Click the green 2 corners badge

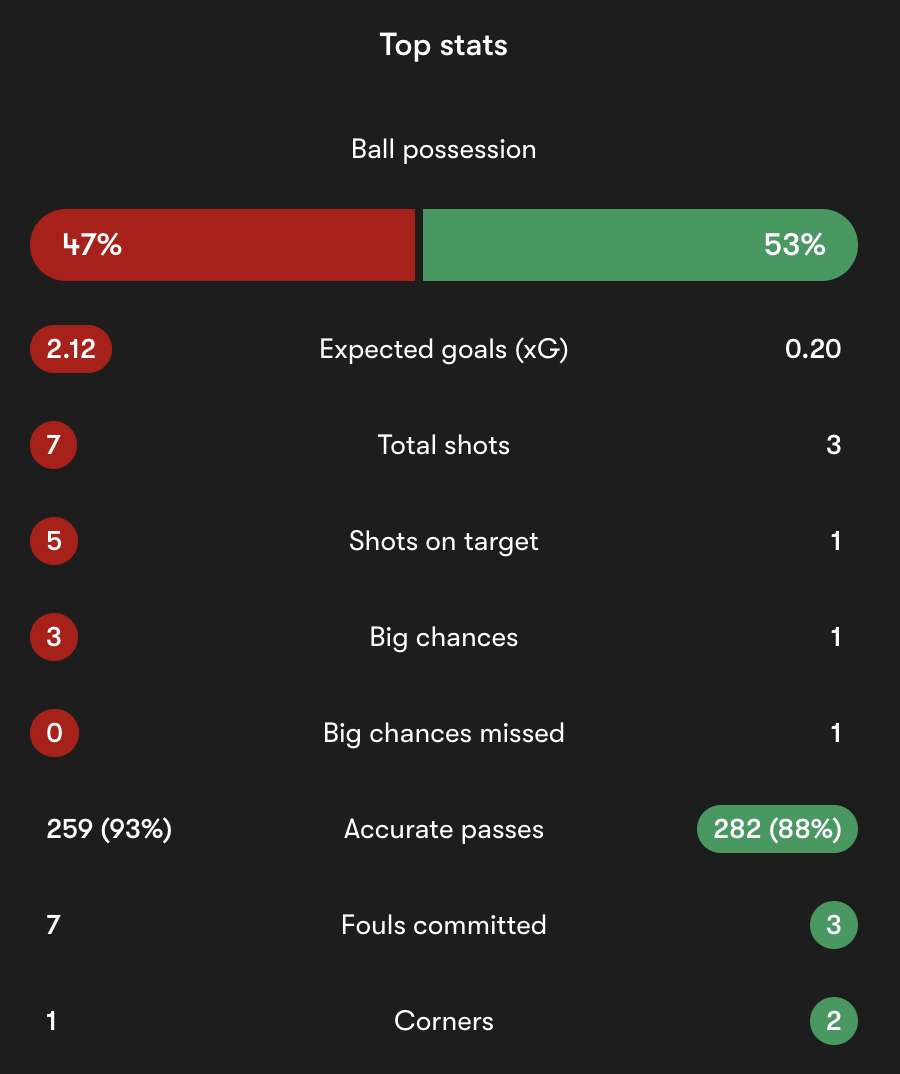[x=834, y=1021]
